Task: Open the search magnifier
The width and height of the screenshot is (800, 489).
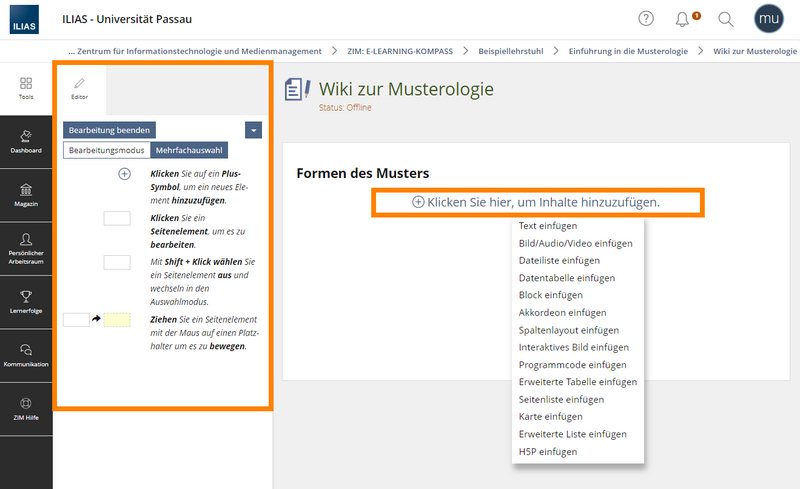Action: (x=726, y=19)
